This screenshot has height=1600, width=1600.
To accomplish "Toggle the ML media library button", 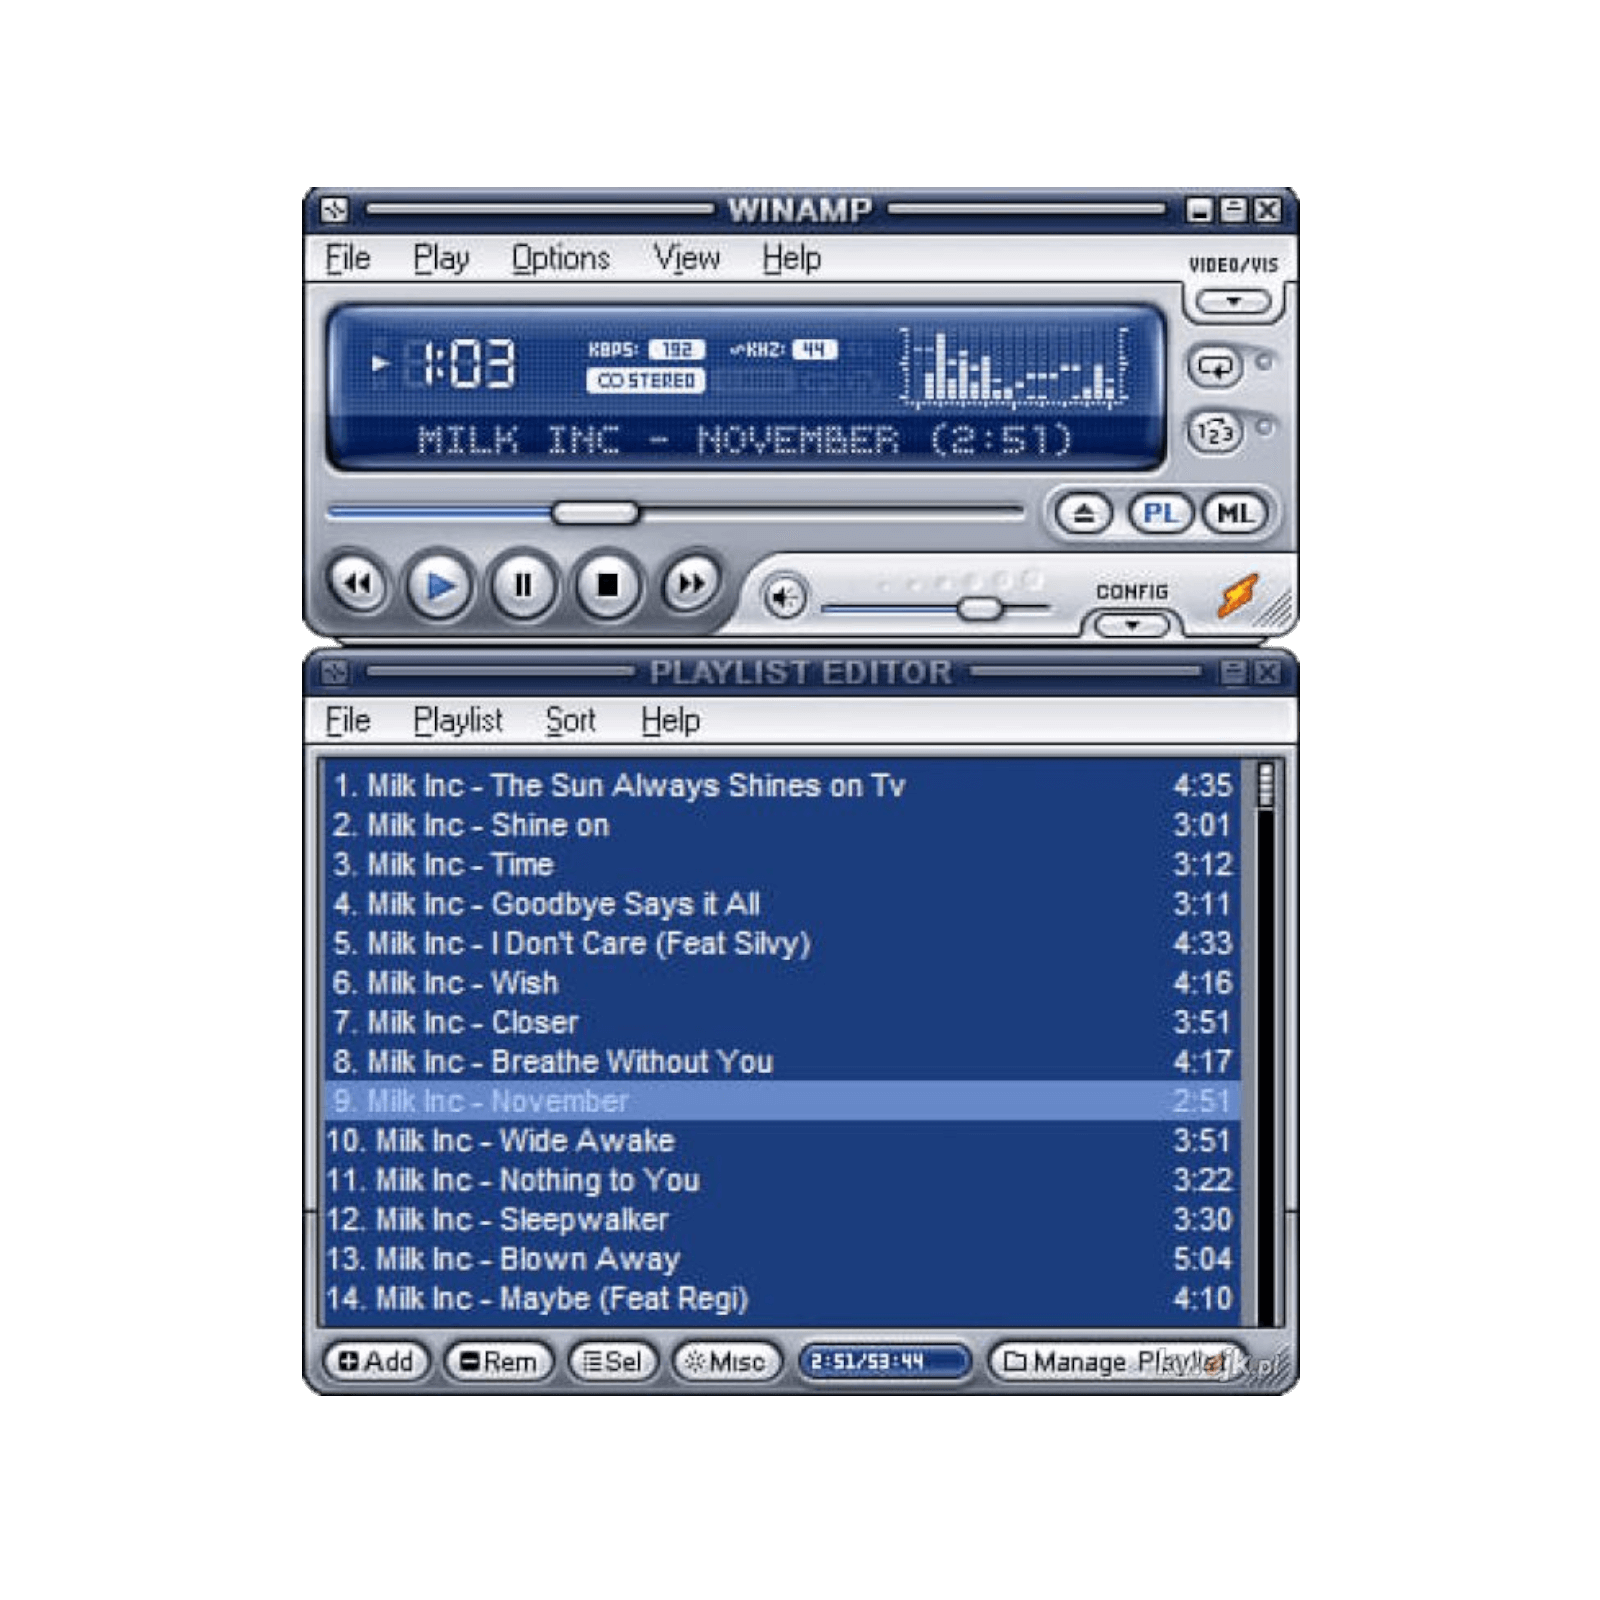I will [1235, 515].
